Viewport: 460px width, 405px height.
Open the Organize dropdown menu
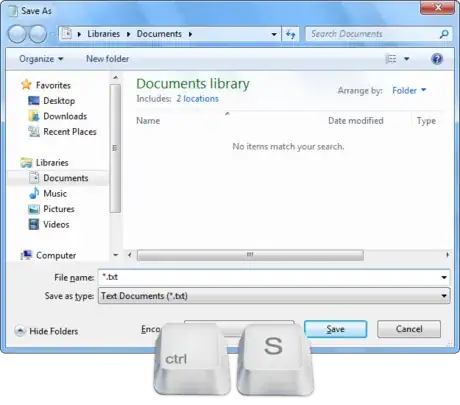(x=41, y=59)
